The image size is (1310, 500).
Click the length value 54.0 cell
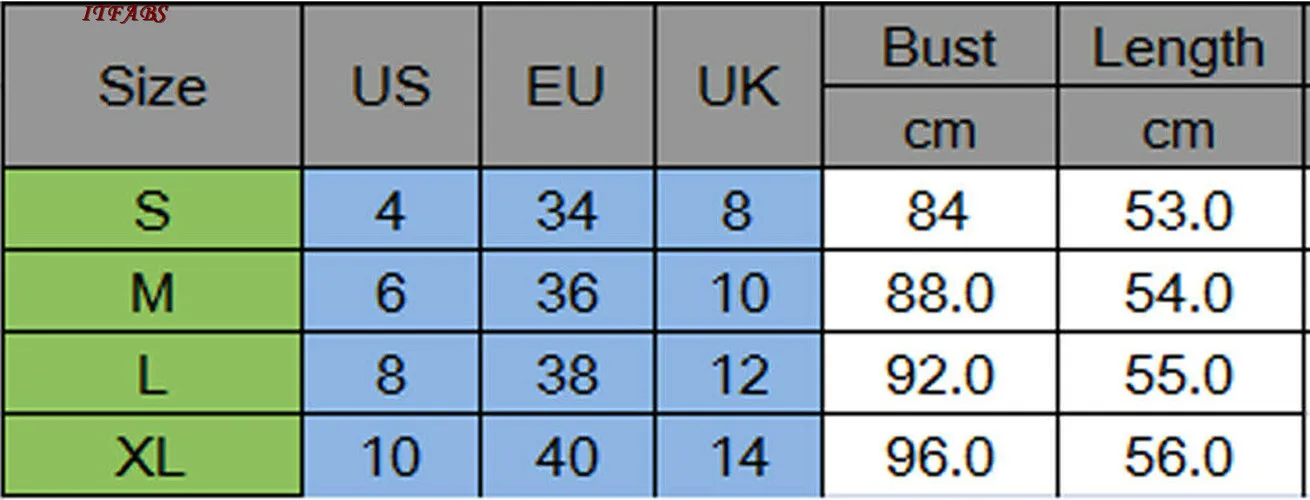click(1178, 293)
